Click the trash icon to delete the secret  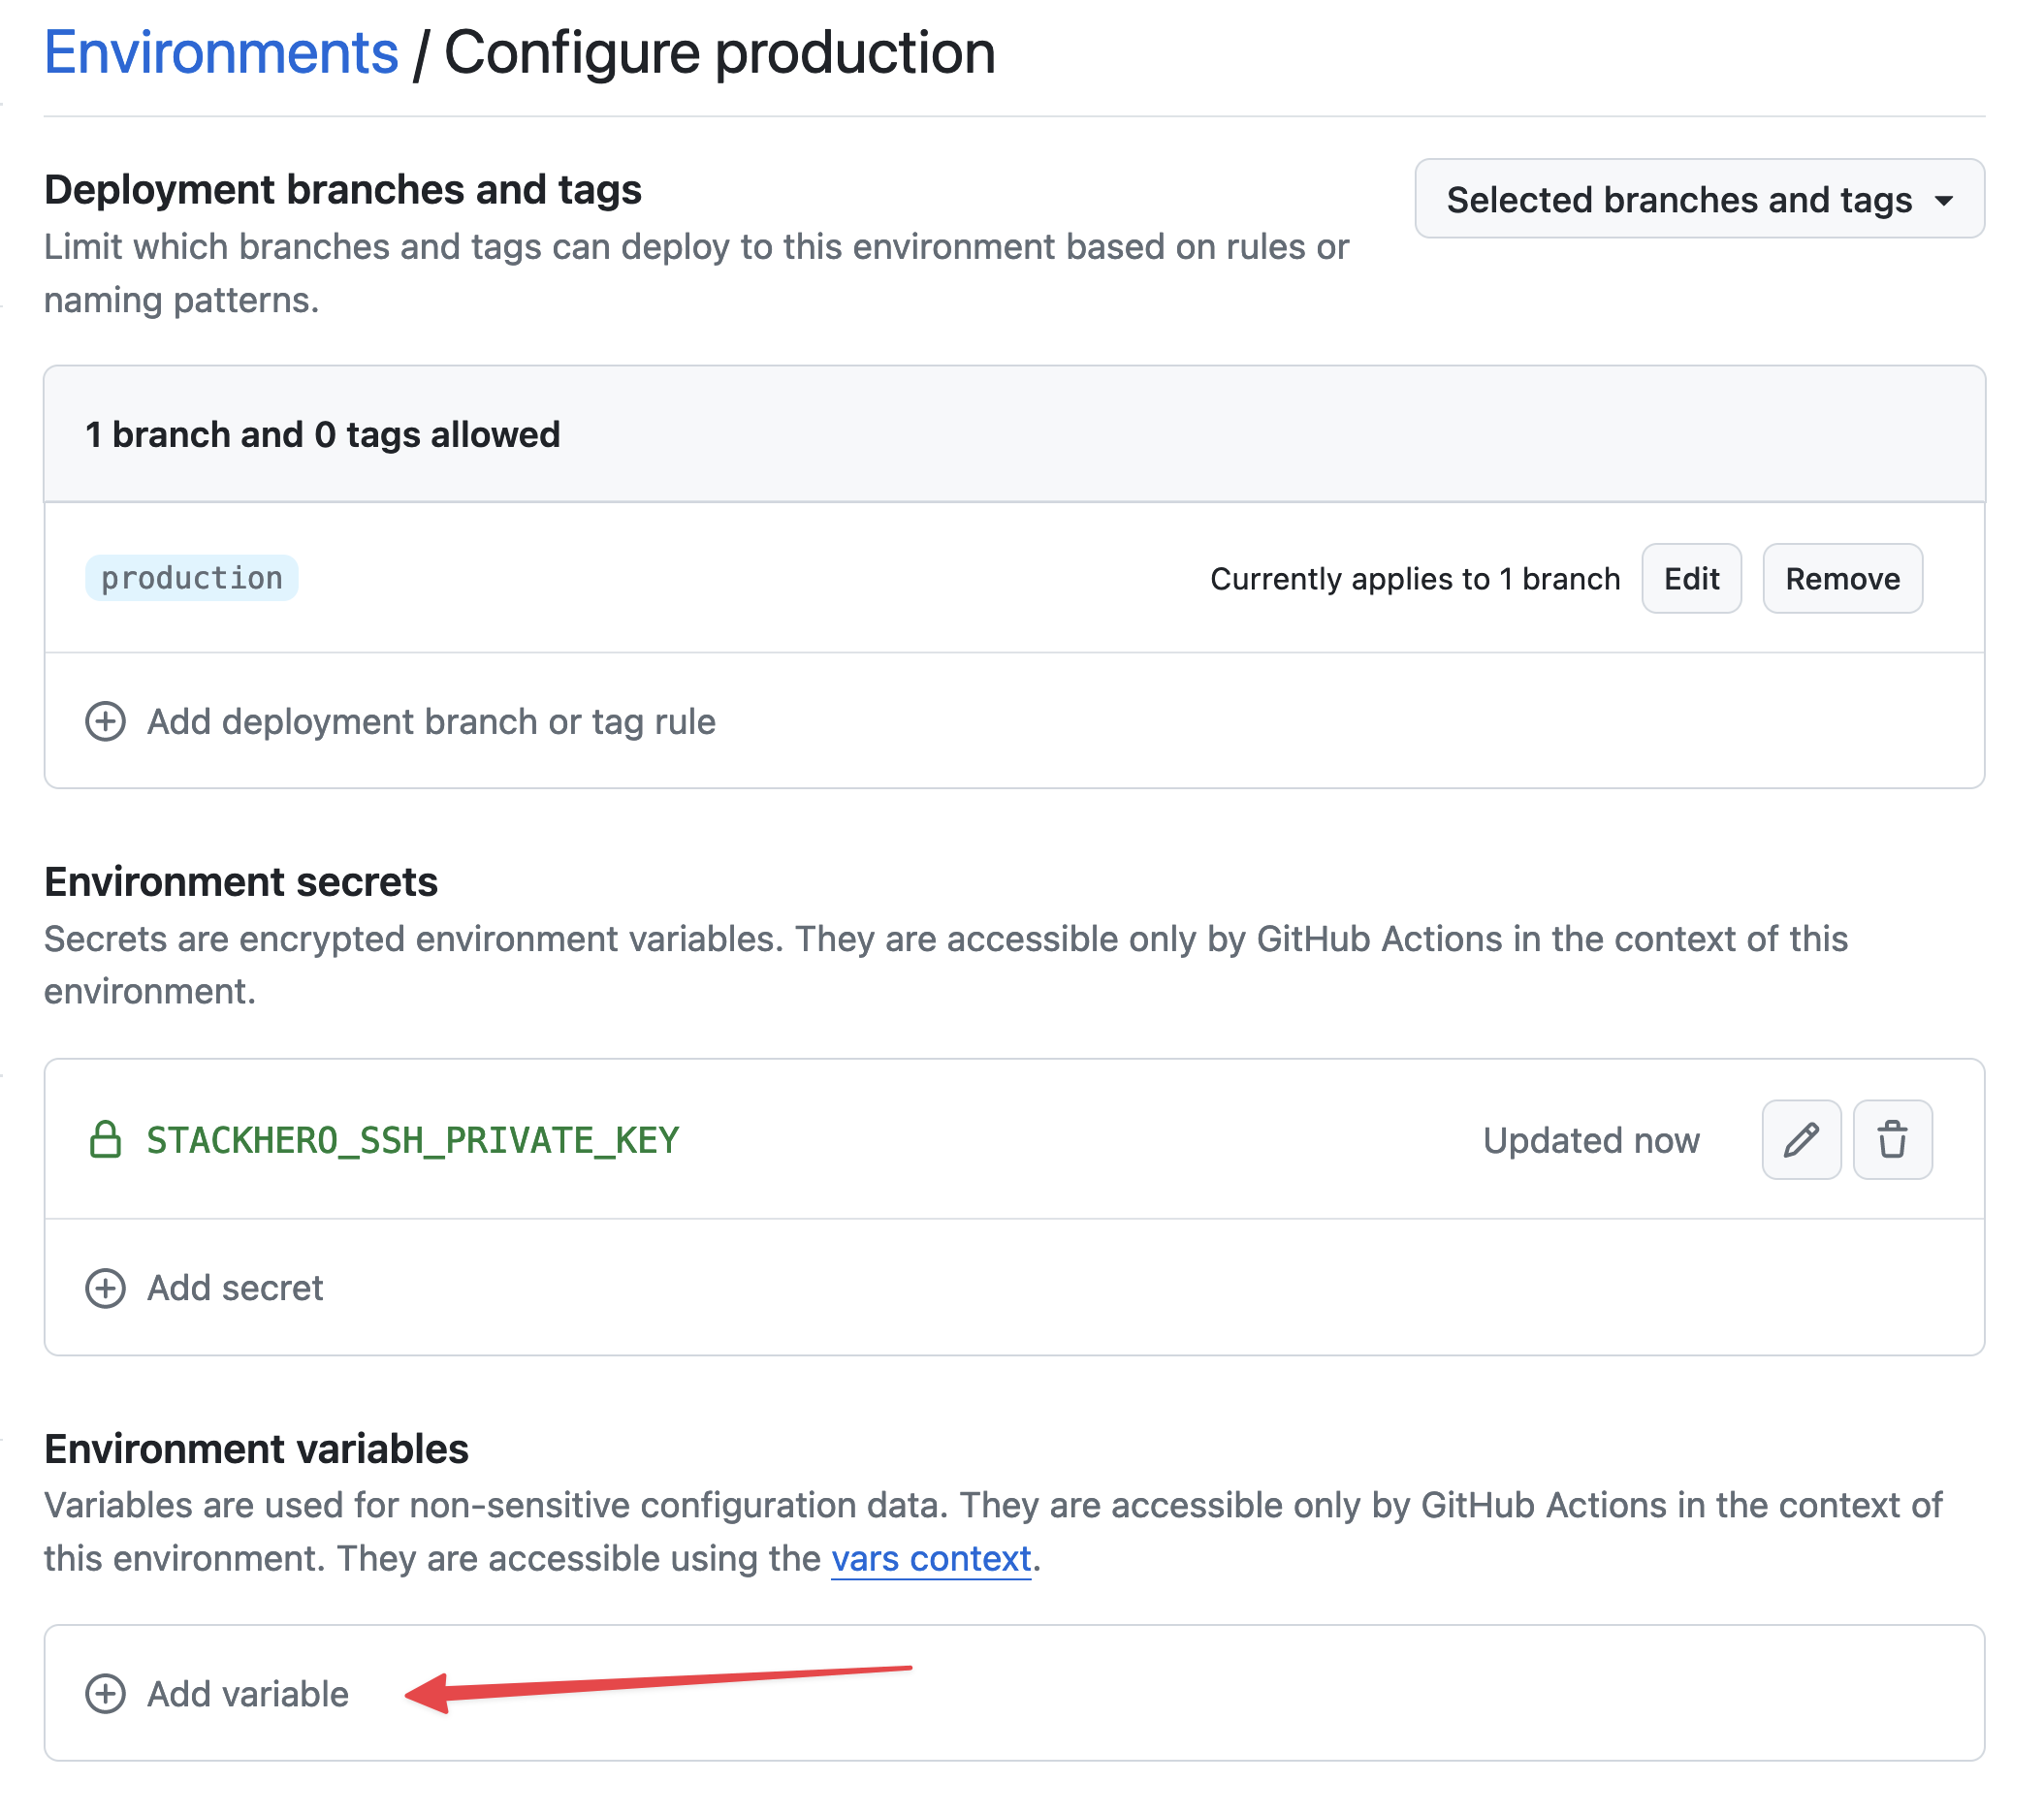(x=1892, y=1139)
